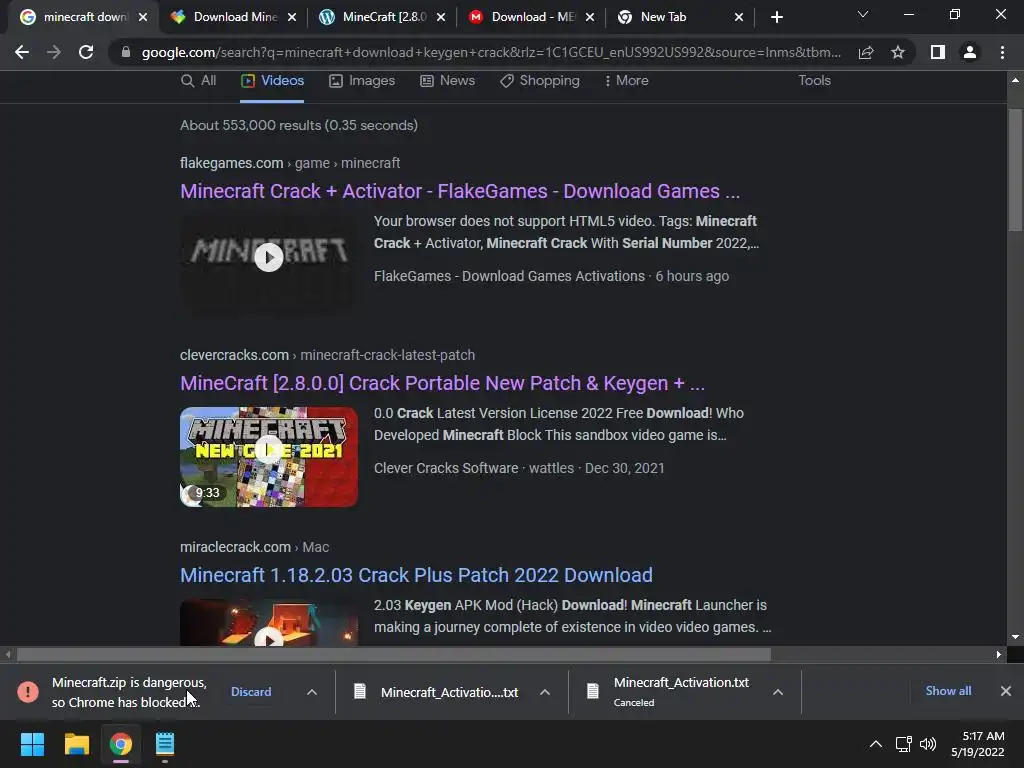Close the 'New Tab' tab

pyautogui.click(x=739, y=17)
